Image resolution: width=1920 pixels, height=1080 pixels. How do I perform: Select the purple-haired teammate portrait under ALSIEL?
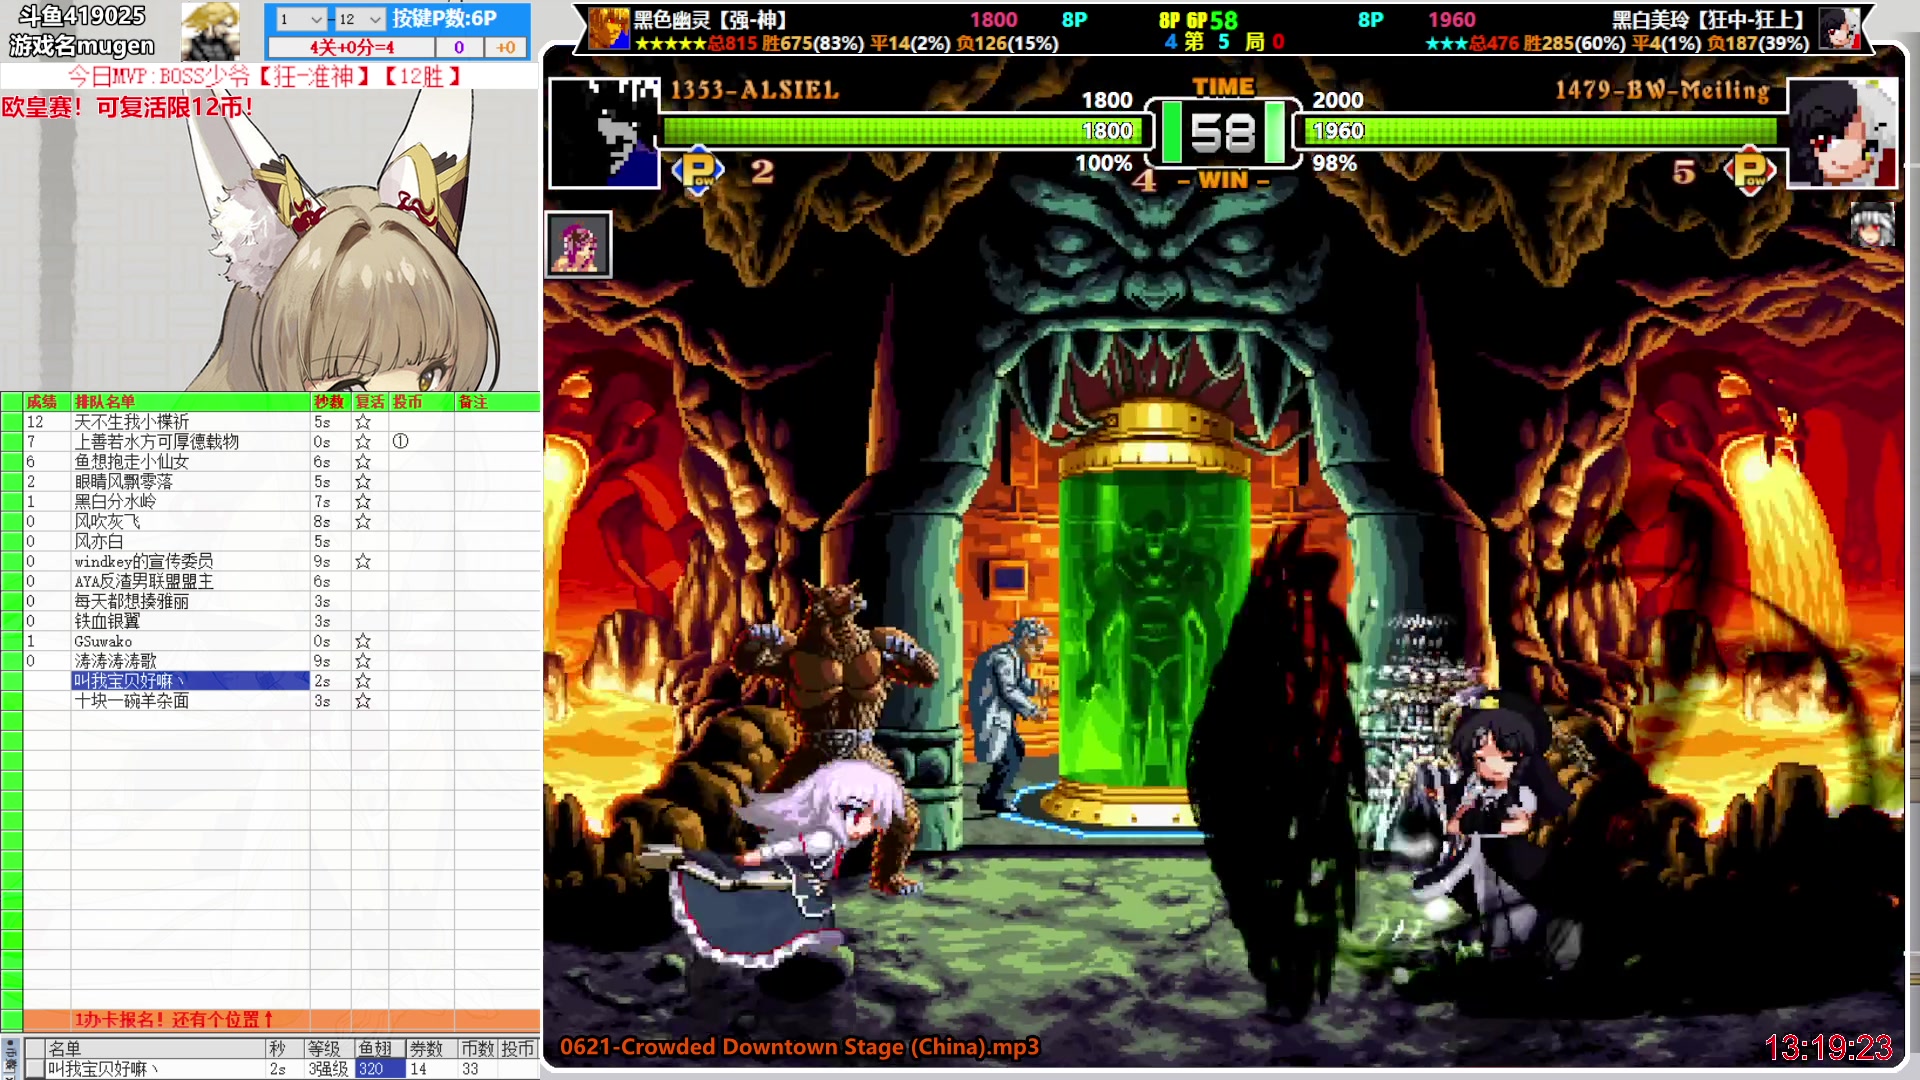click(578, 245)
